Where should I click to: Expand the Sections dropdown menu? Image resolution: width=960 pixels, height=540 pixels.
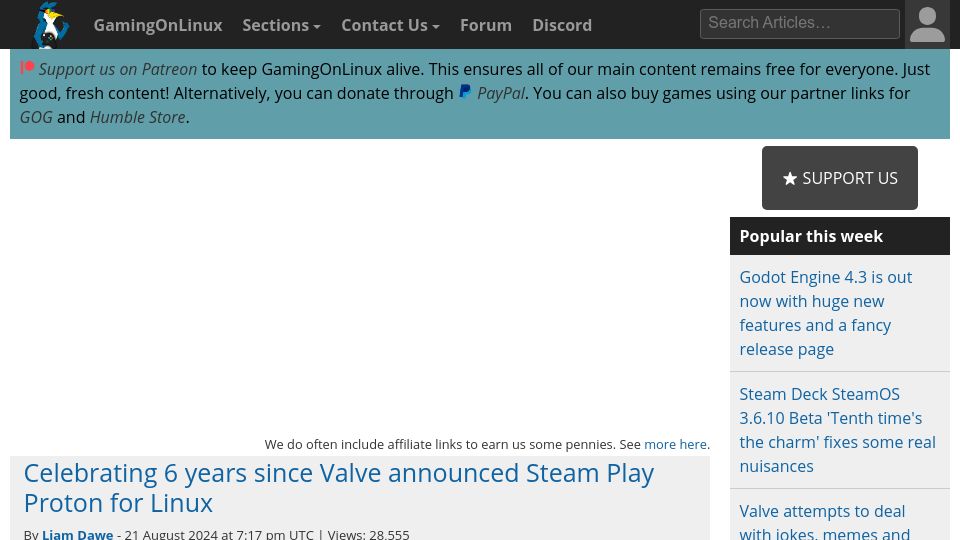pos(282,25)
